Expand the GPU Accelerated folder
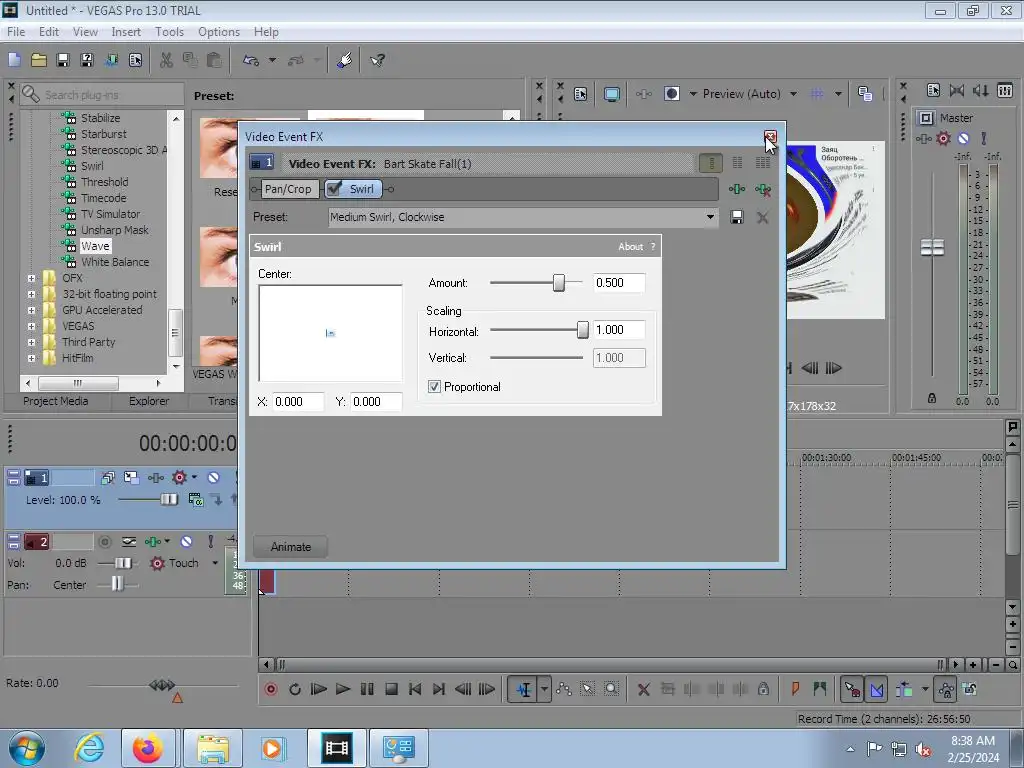The image size is (1024, 768). pyautogui.click(x=31, y=310)
